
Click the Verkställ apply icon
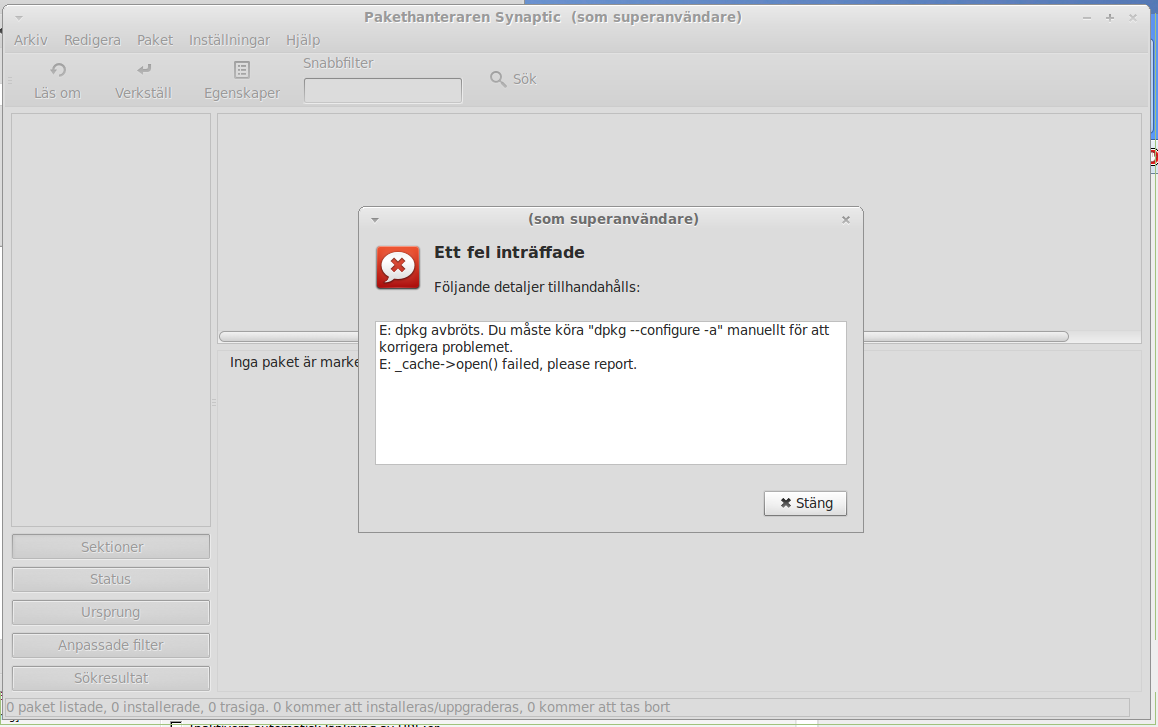point(144,69)
